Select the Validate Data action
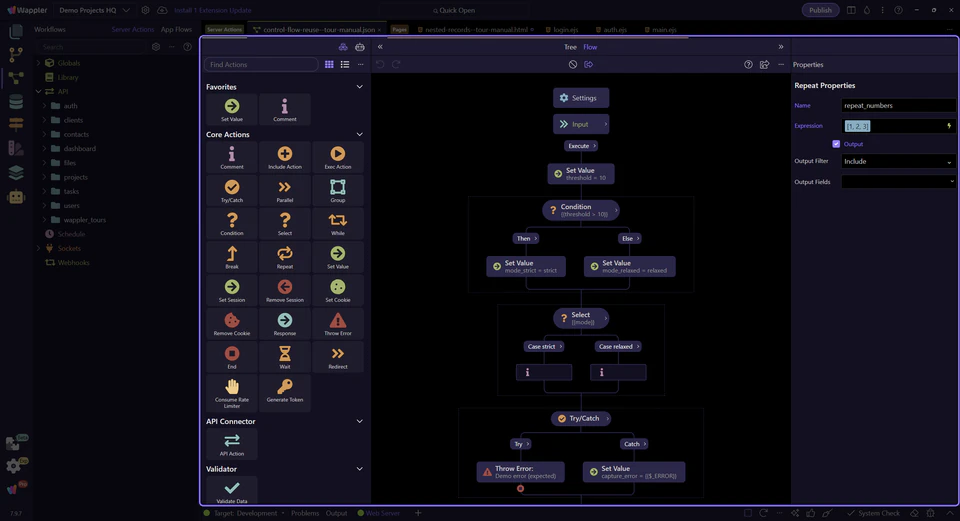Viewport: 960px width, 521px height. tap(232, 492)
